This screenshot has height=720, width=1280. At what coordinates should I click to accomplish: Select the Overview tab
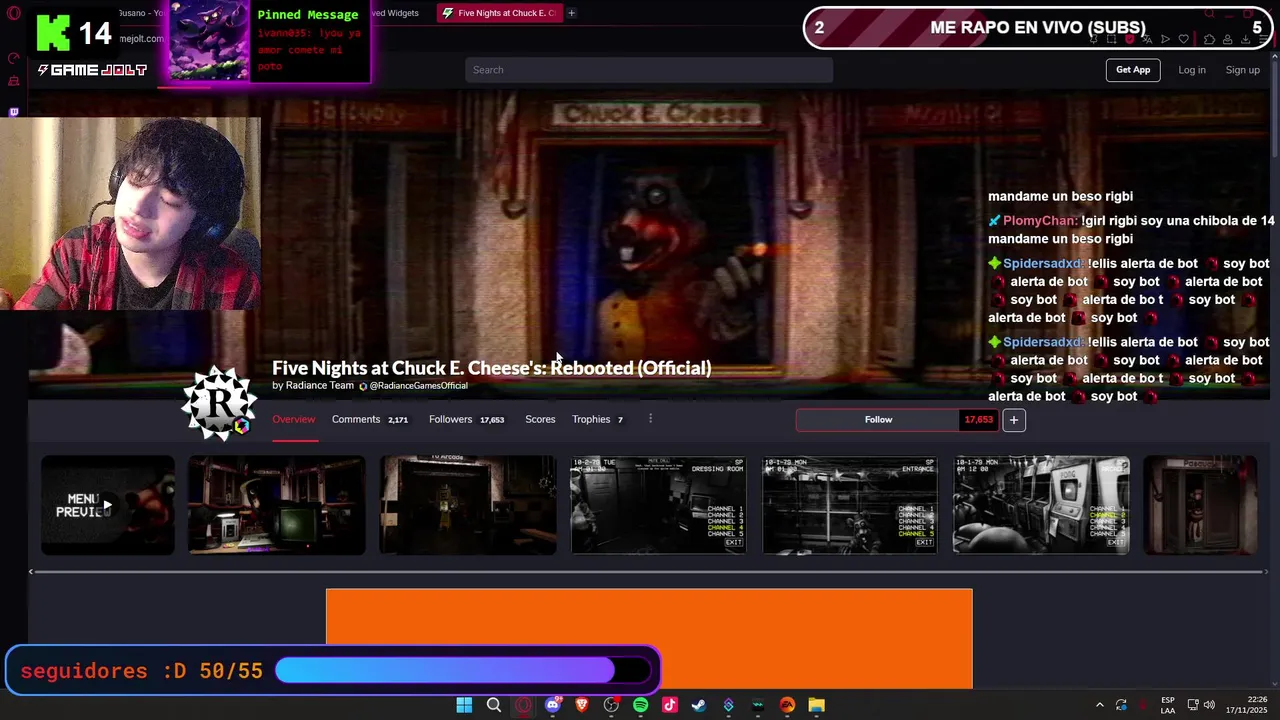tap(294, 419)
